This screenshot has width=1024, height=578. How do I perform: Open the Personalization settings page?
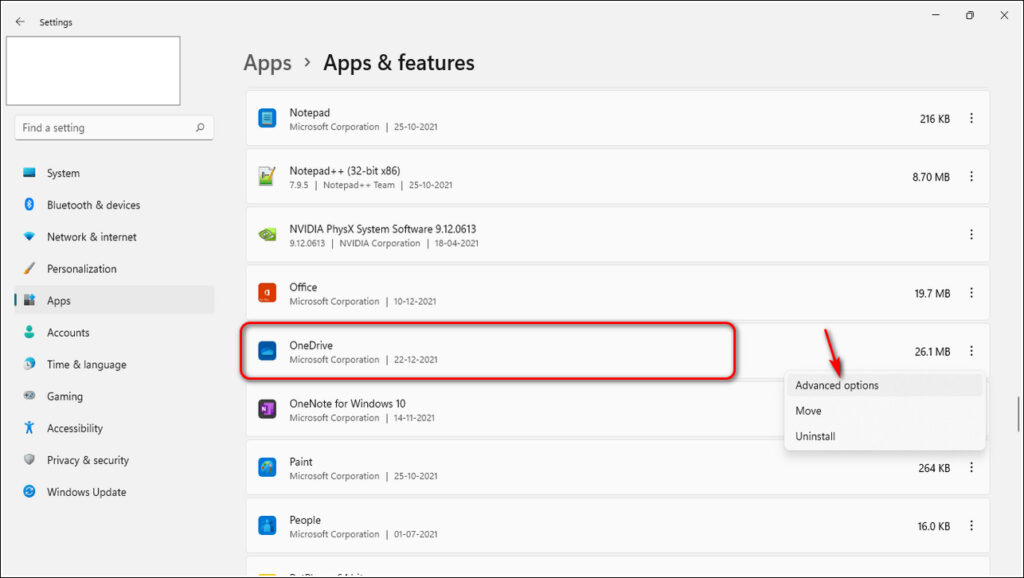coord(114,268)
